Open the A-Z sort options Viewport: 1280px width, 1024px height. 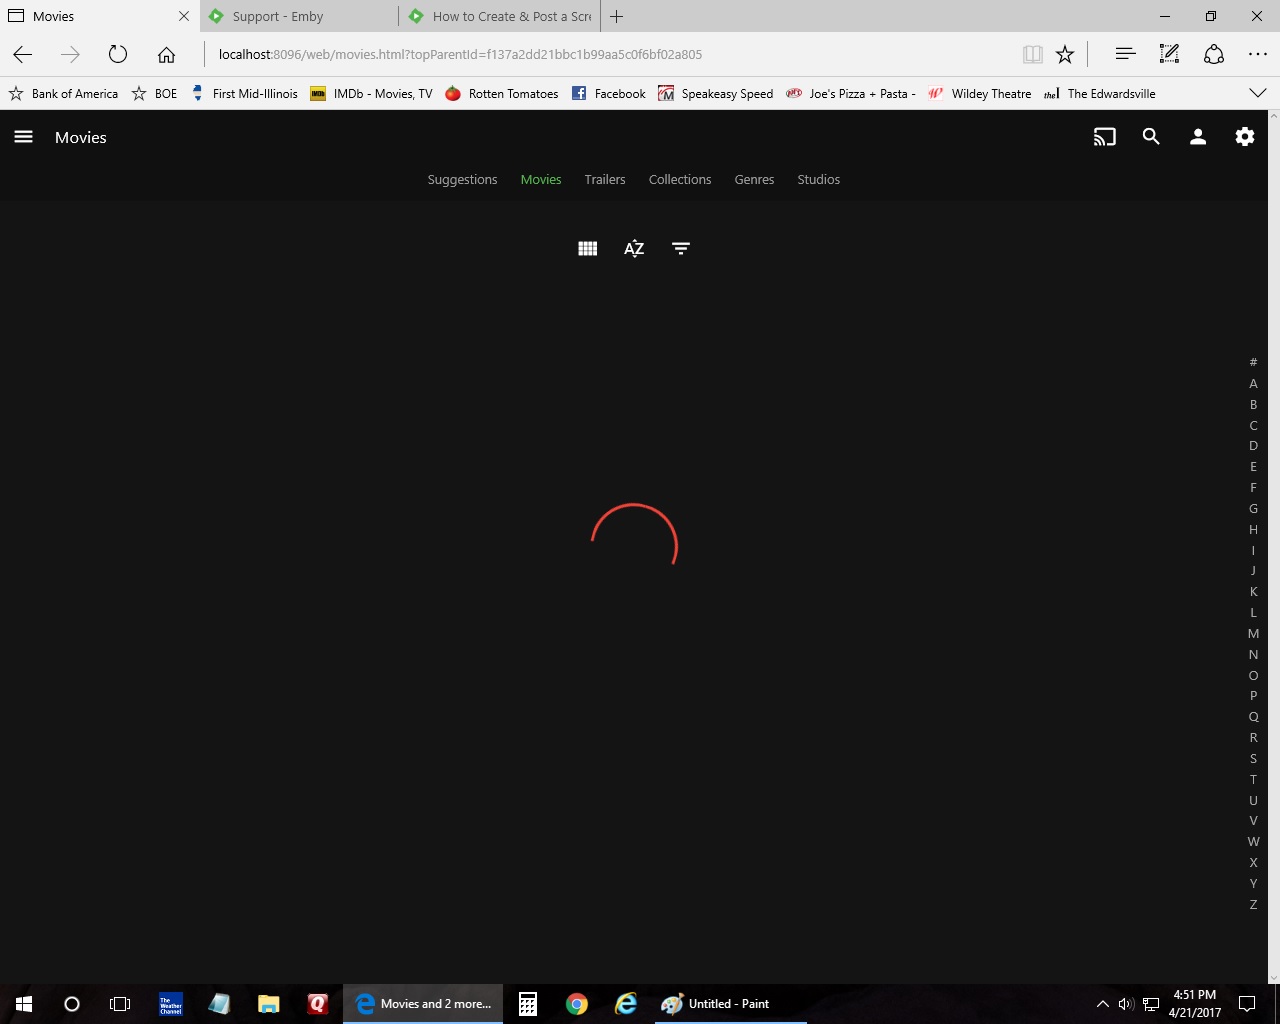point(634,248)
